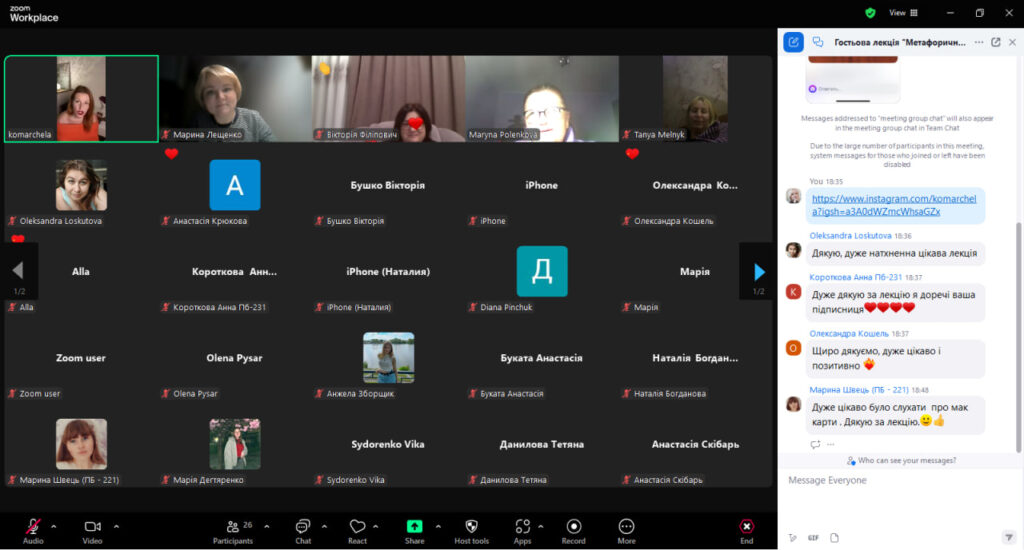Screen dimensions: 1024x550
Task: Open Host tools shield icon
Action: (x=472, y=526)
